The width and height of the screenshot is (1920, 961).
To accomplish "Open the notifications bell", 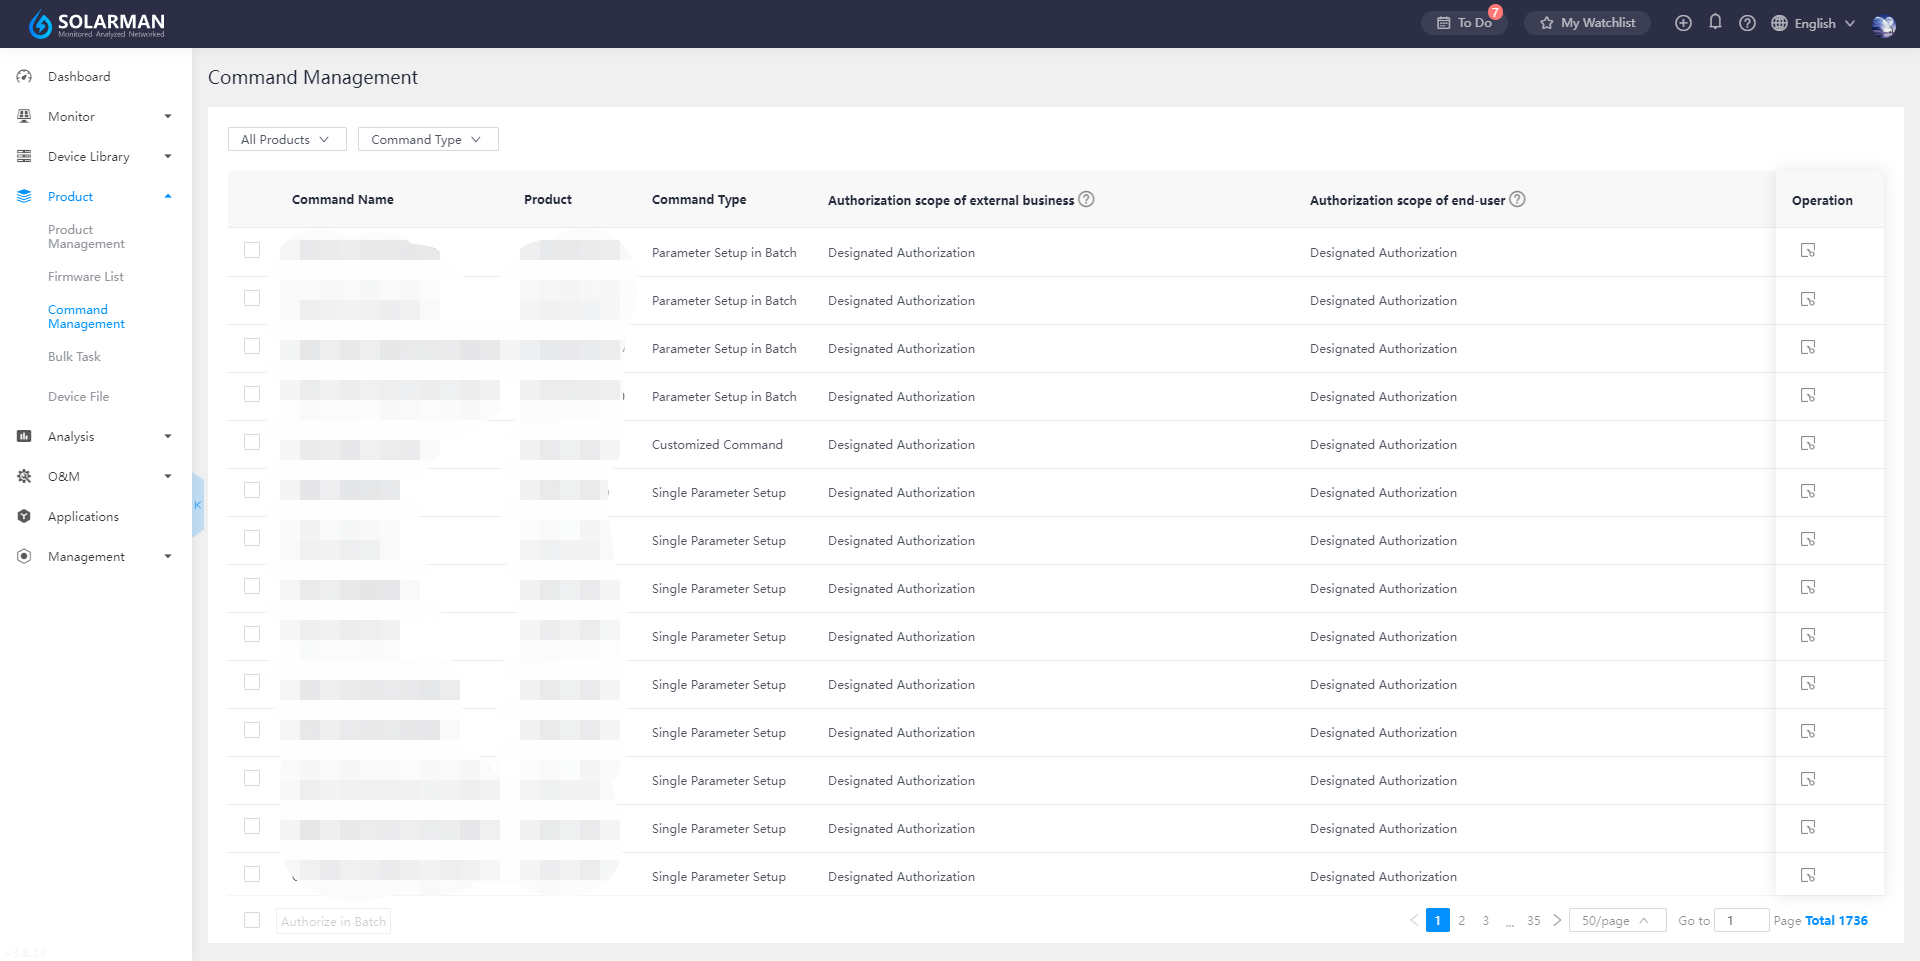I will point(1715,22).
